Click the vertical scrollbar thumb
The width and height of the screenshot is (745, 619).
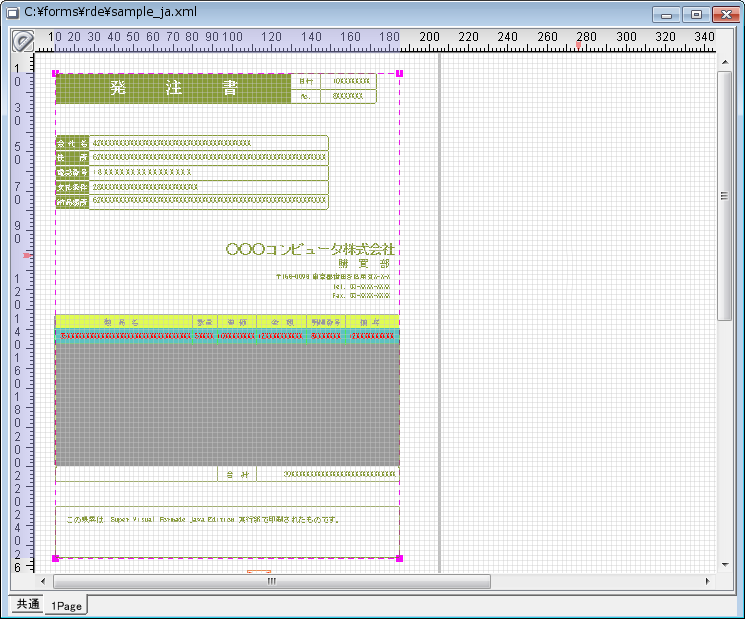(x=725, y=196)
